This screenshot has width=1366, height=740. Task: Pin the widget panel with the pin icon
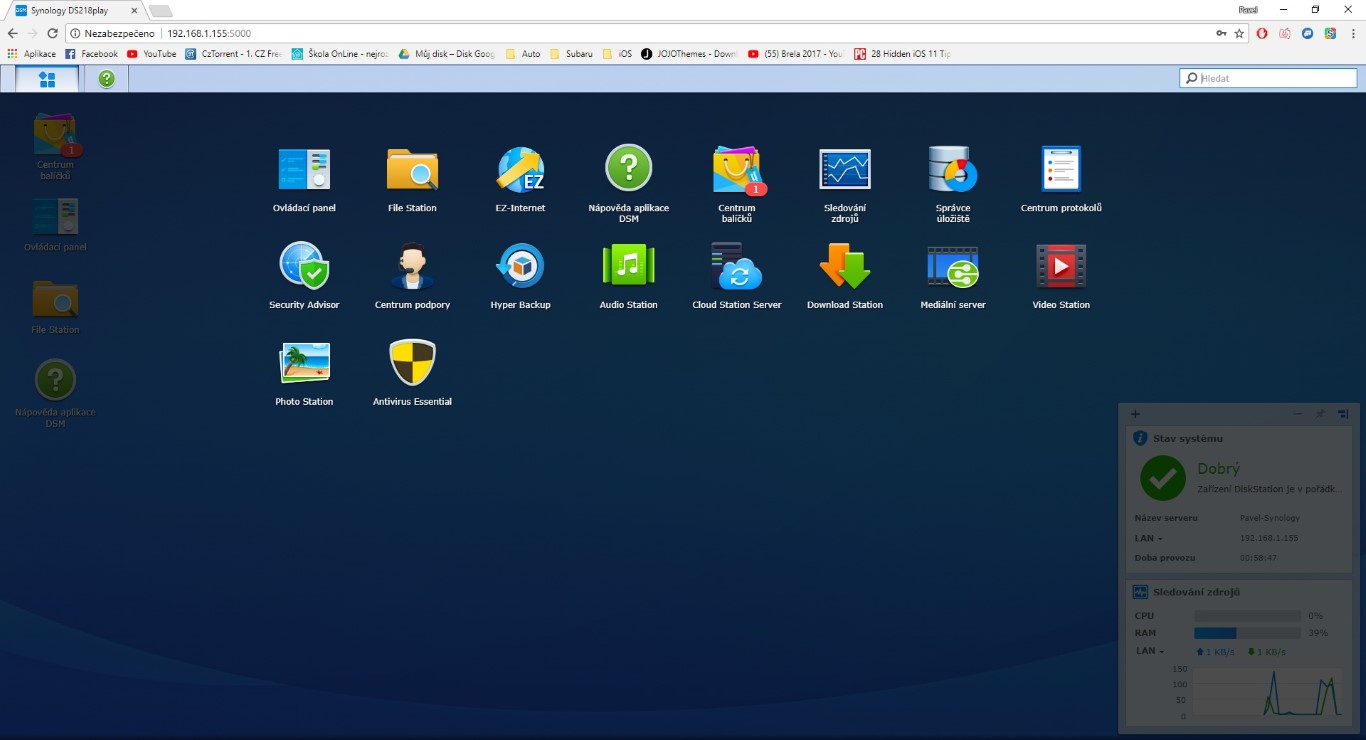click(1320, 414)
